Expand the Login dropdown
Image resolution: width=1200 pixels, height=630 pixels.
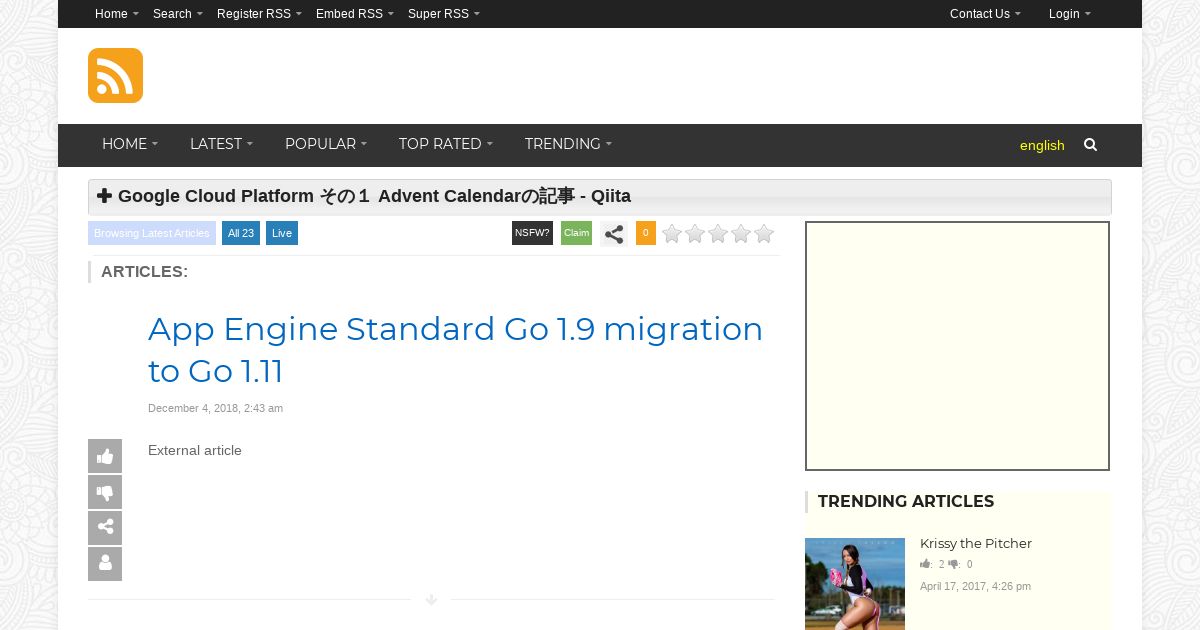click(x=1070, y=14)
